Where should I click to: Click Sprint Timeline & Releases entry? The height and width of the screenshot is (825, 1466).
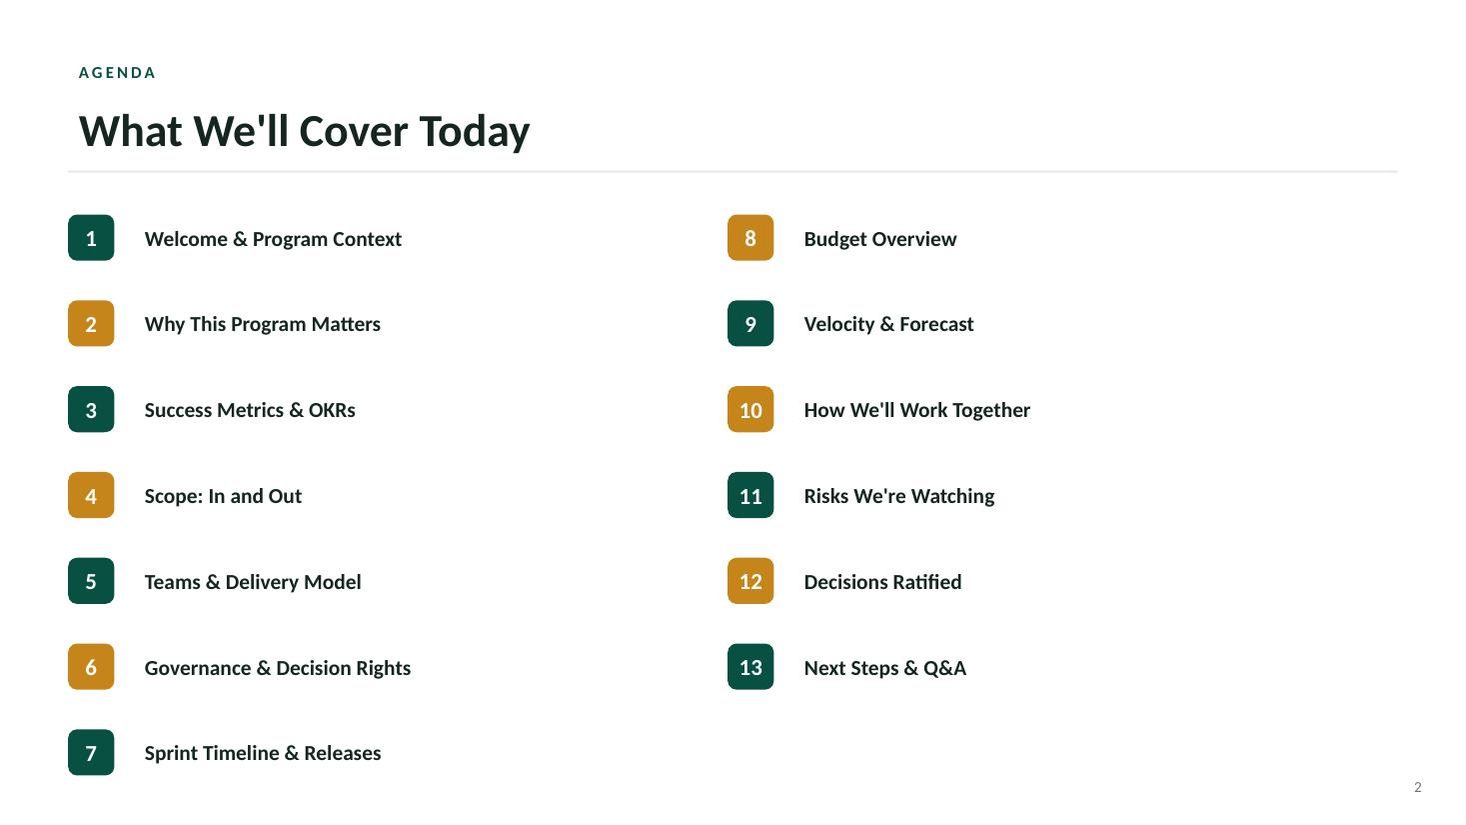pos(262,753)
